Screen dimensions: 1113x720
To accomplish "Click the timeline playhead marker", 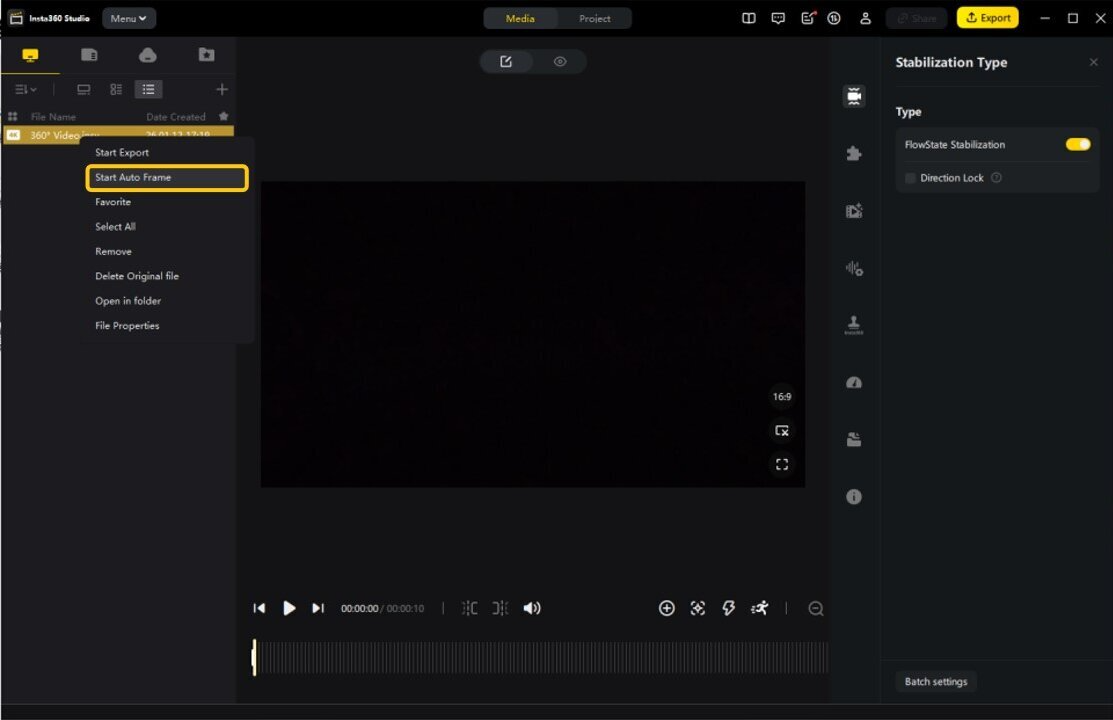I will coord(254,658).
